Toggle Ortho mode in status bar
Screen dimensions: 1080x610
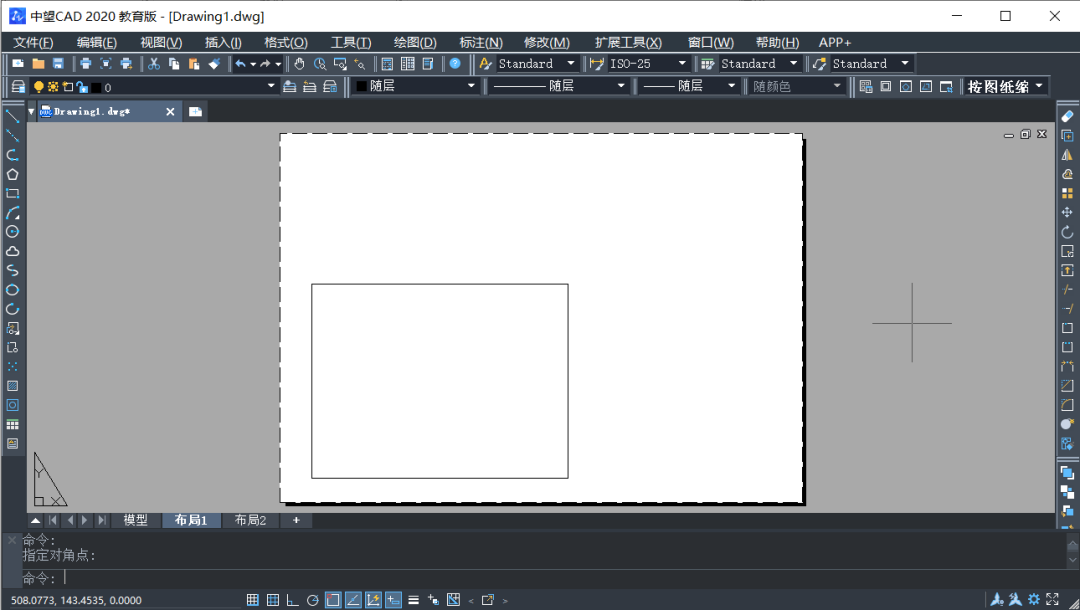(x=293, y=600)
